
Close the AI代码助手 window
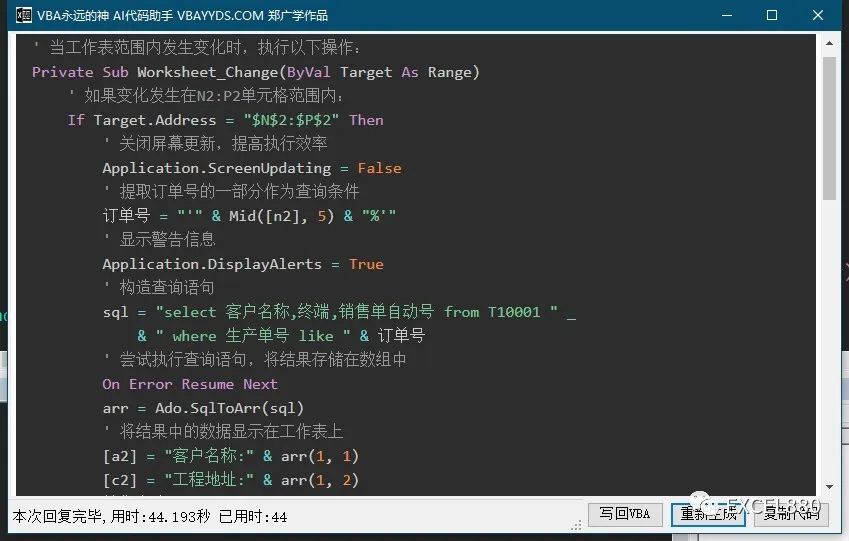(818, 15)
